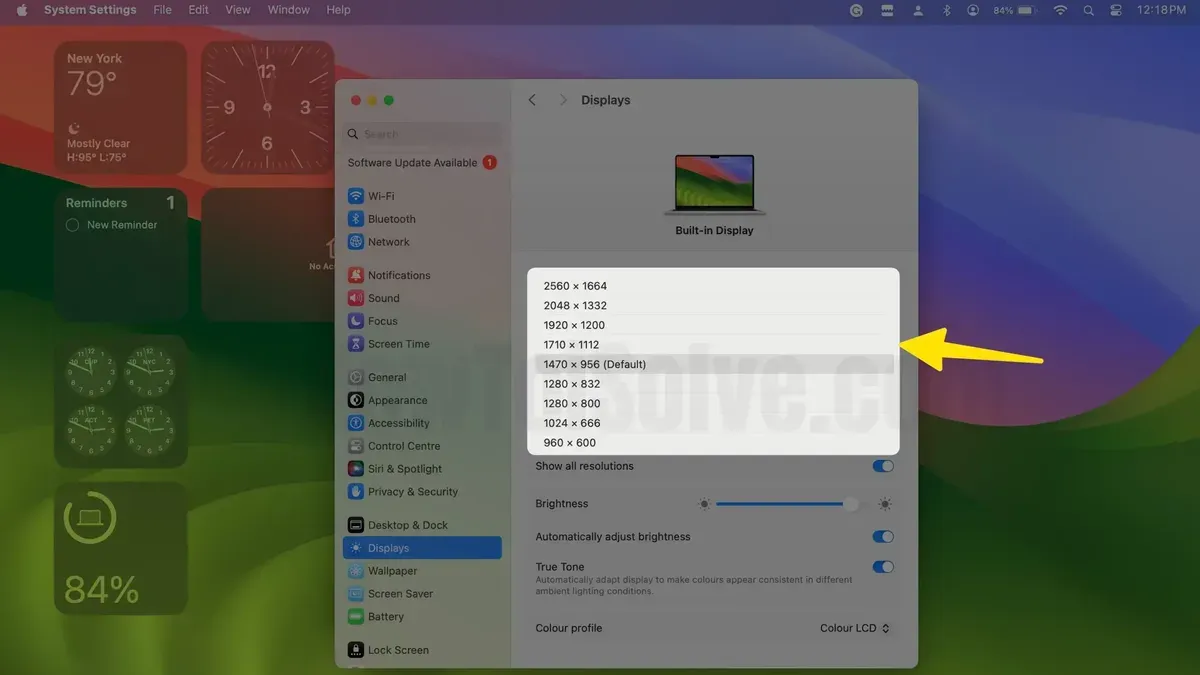Open Desktop & Dock icon
Screen dimensions: 1200x675
click(x=355, y=525)
